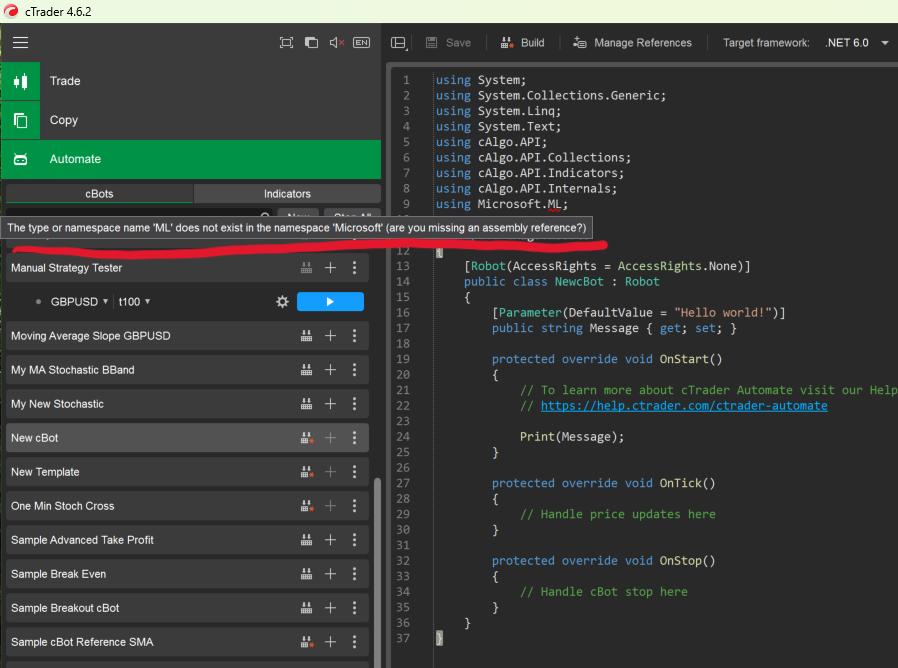Open One Min Stoch Cross options menu

(x=355, y=506)
